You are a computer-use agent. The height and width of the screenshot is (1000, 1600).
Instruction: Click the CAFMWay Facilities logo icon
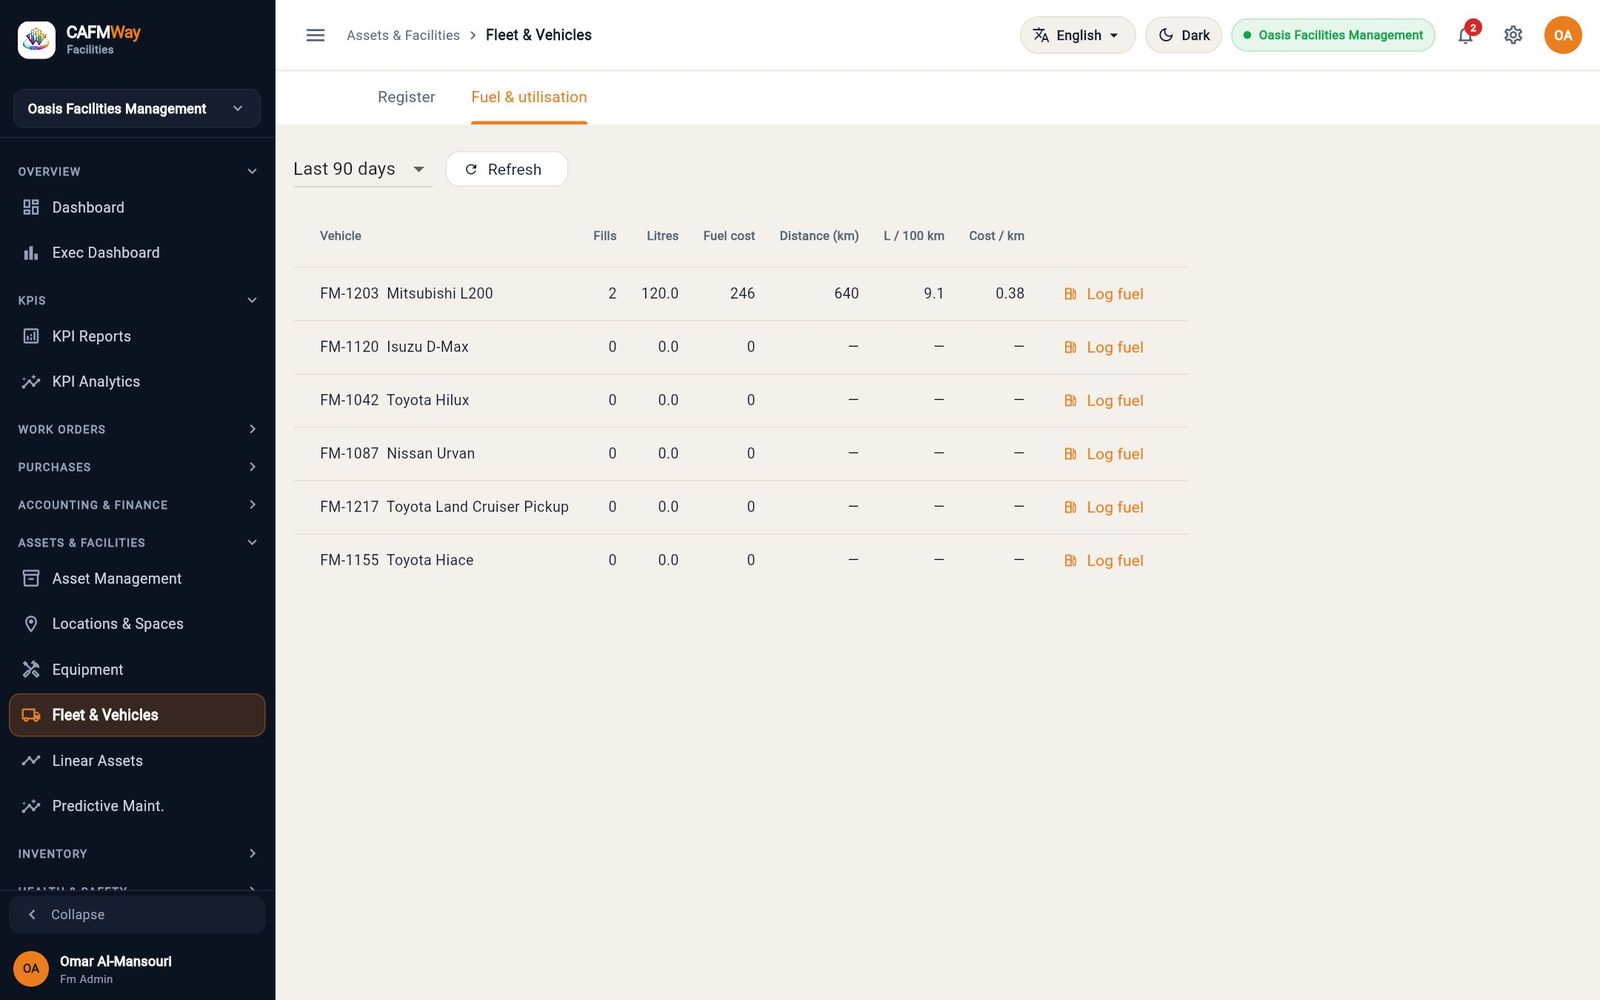[x=37, y=40]
